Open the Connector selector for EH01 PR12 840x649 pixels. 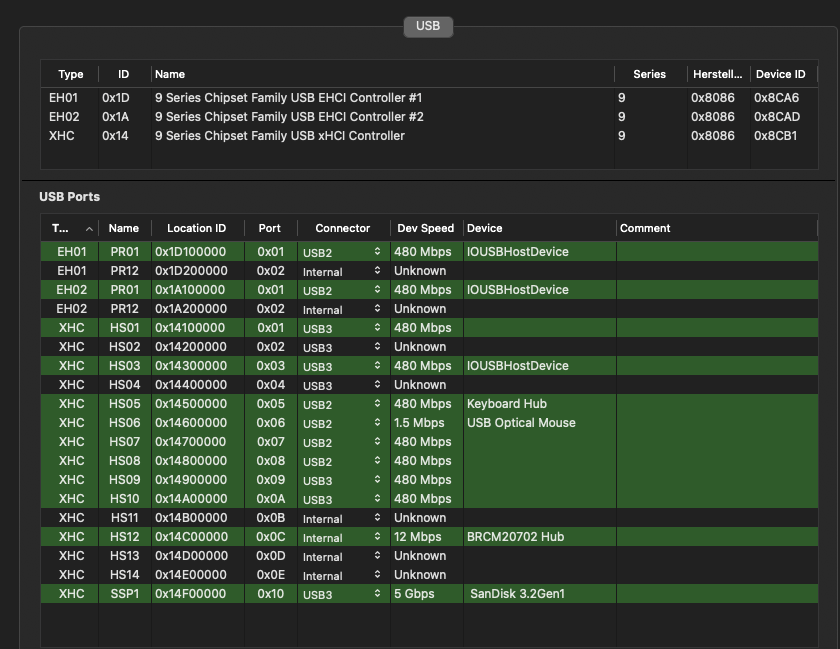coord(377,271)
